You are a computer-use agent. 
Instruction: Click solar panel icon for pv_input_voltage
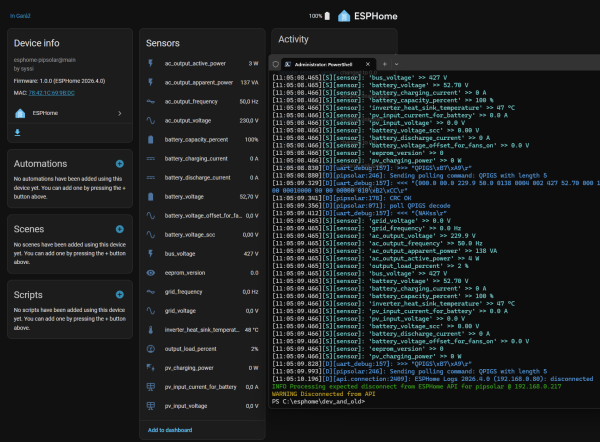tap(150, 406)
